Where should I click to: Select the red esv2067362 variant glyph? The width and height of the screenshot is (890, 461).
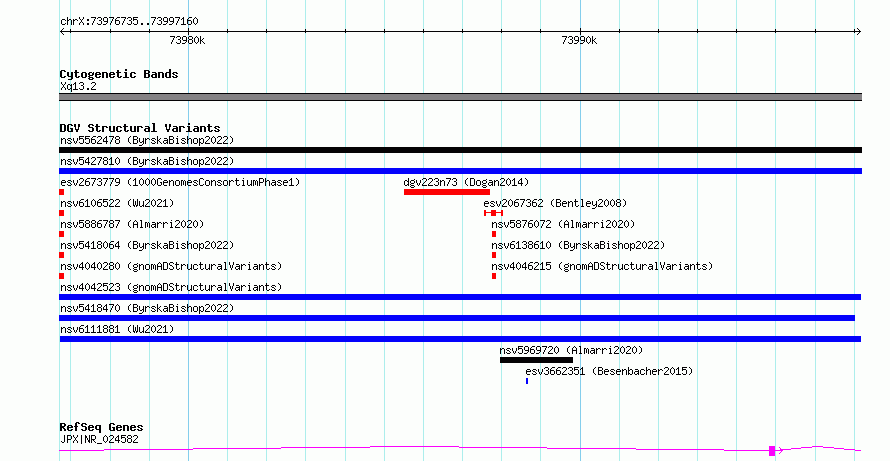coord(493,213)
